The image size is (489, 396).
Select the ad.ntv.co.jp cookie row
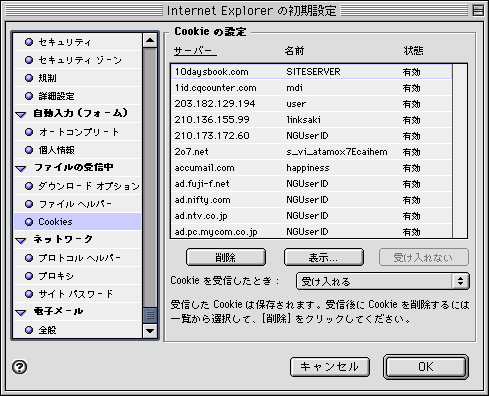tap(311, 216)
